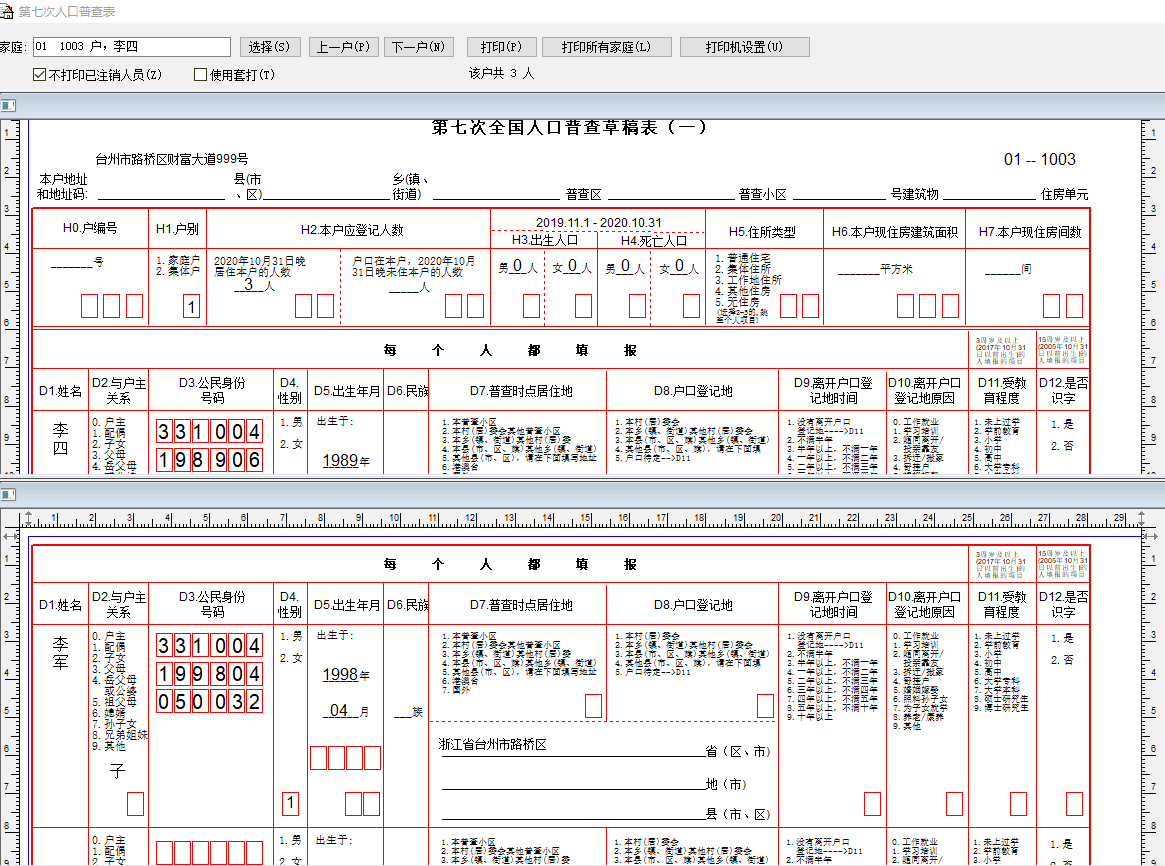The width and height of the screenshot is (1165, 866).
Task: Click the right margin marker on the lower horizontal ruler
Action: 1143,518
